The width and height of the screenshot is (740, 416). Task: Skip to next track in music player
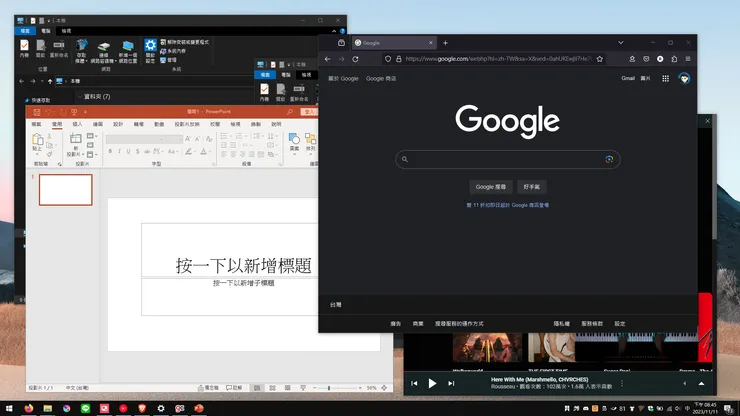451,383
